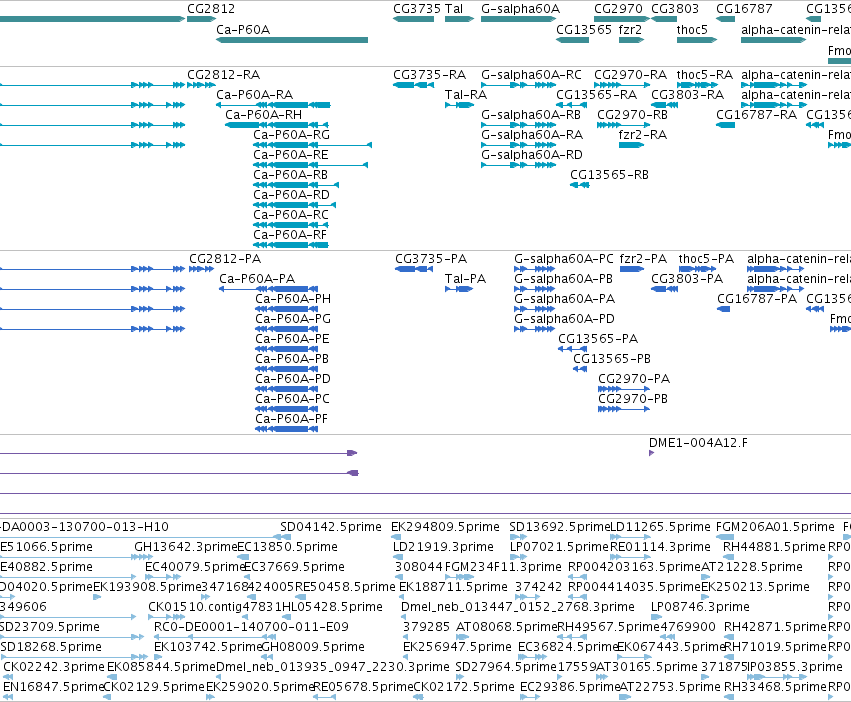Select the LD21919.3prime EST label
Viewport: 851px width, 702px height.
pos(443,547)
